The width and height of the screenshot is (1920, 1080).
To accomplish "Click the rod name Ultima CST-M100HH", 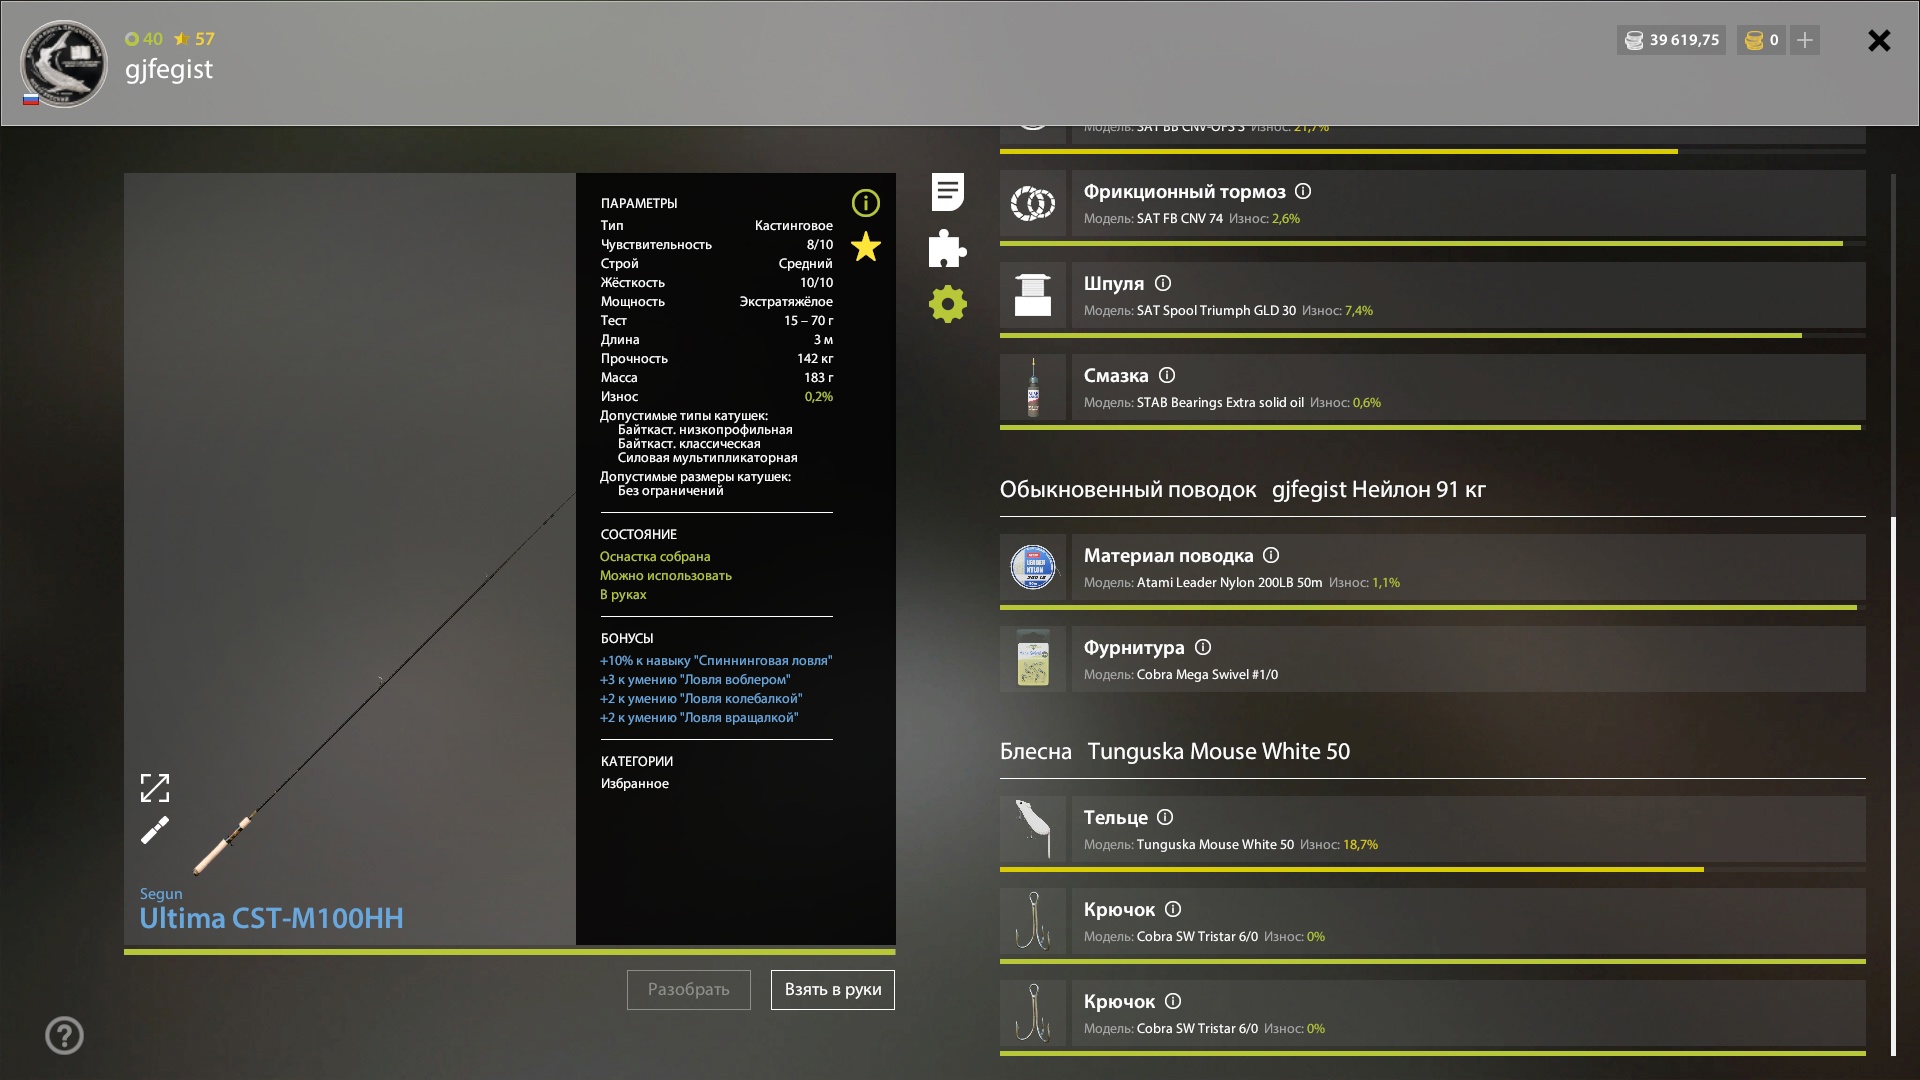I will (x=271, y=918).
